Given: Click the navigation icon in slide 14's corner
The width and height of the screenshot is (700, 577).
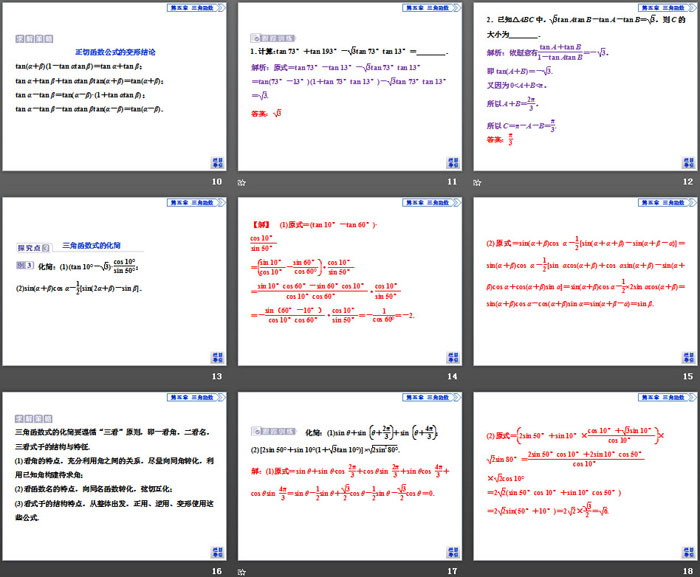Looking at the screenshot, I should [x=453, y=357].
